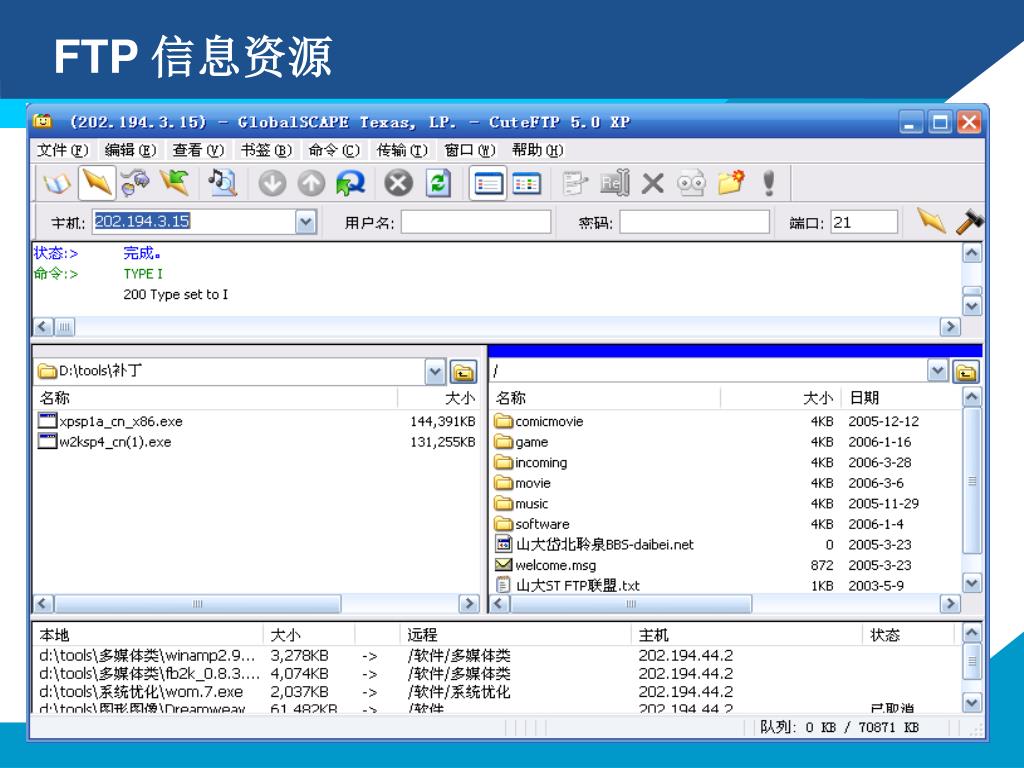The image size is (1024, 768).
Task: Click the 密码 password input field
Action: (694, 222)
